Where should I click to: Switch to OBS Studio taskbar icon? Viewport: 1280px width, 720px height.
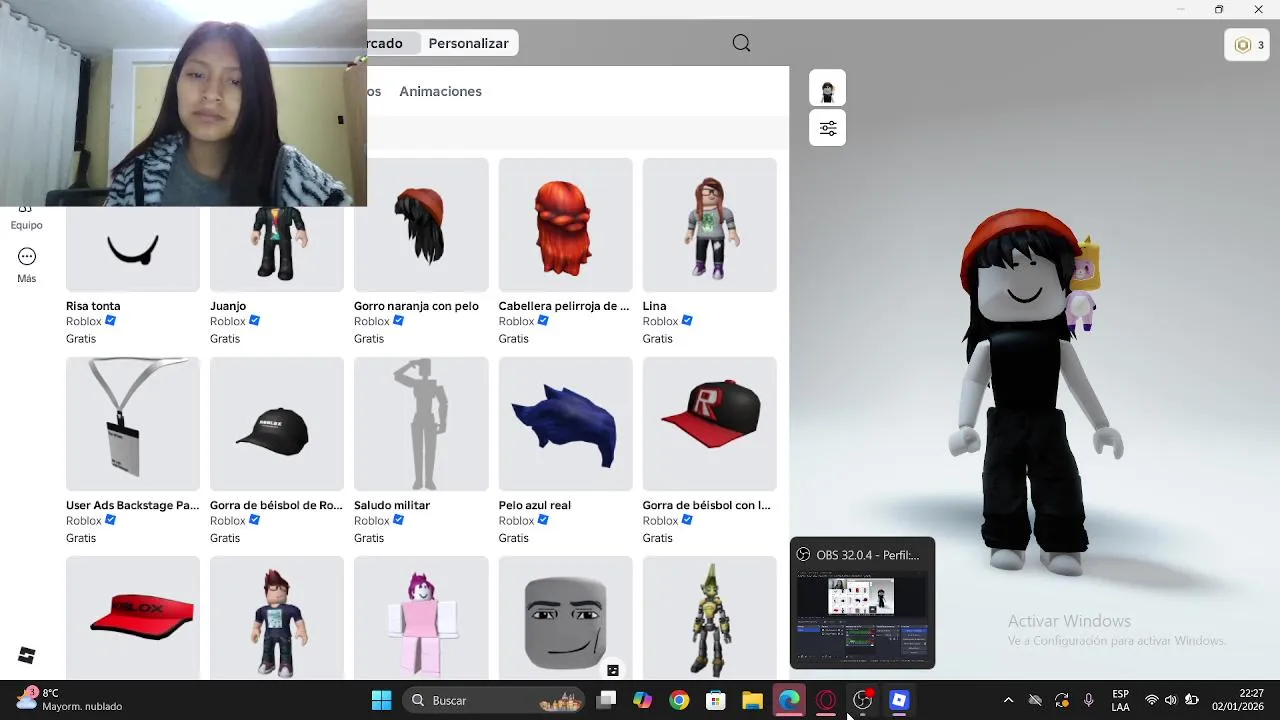click(x=863, y=700)
